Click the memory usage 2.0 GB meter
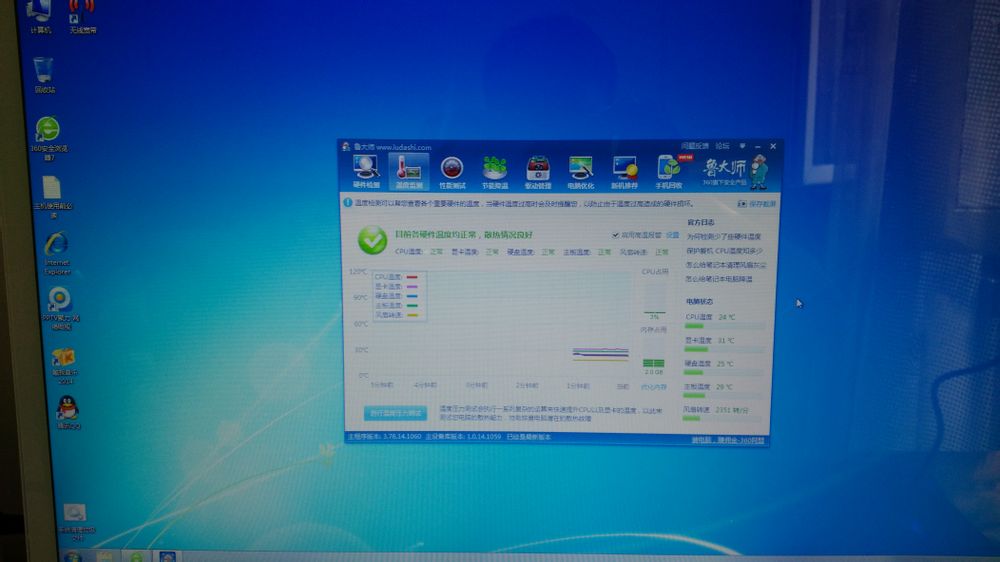The height and width of the screenshot is (562, 1000). point(654,357)
